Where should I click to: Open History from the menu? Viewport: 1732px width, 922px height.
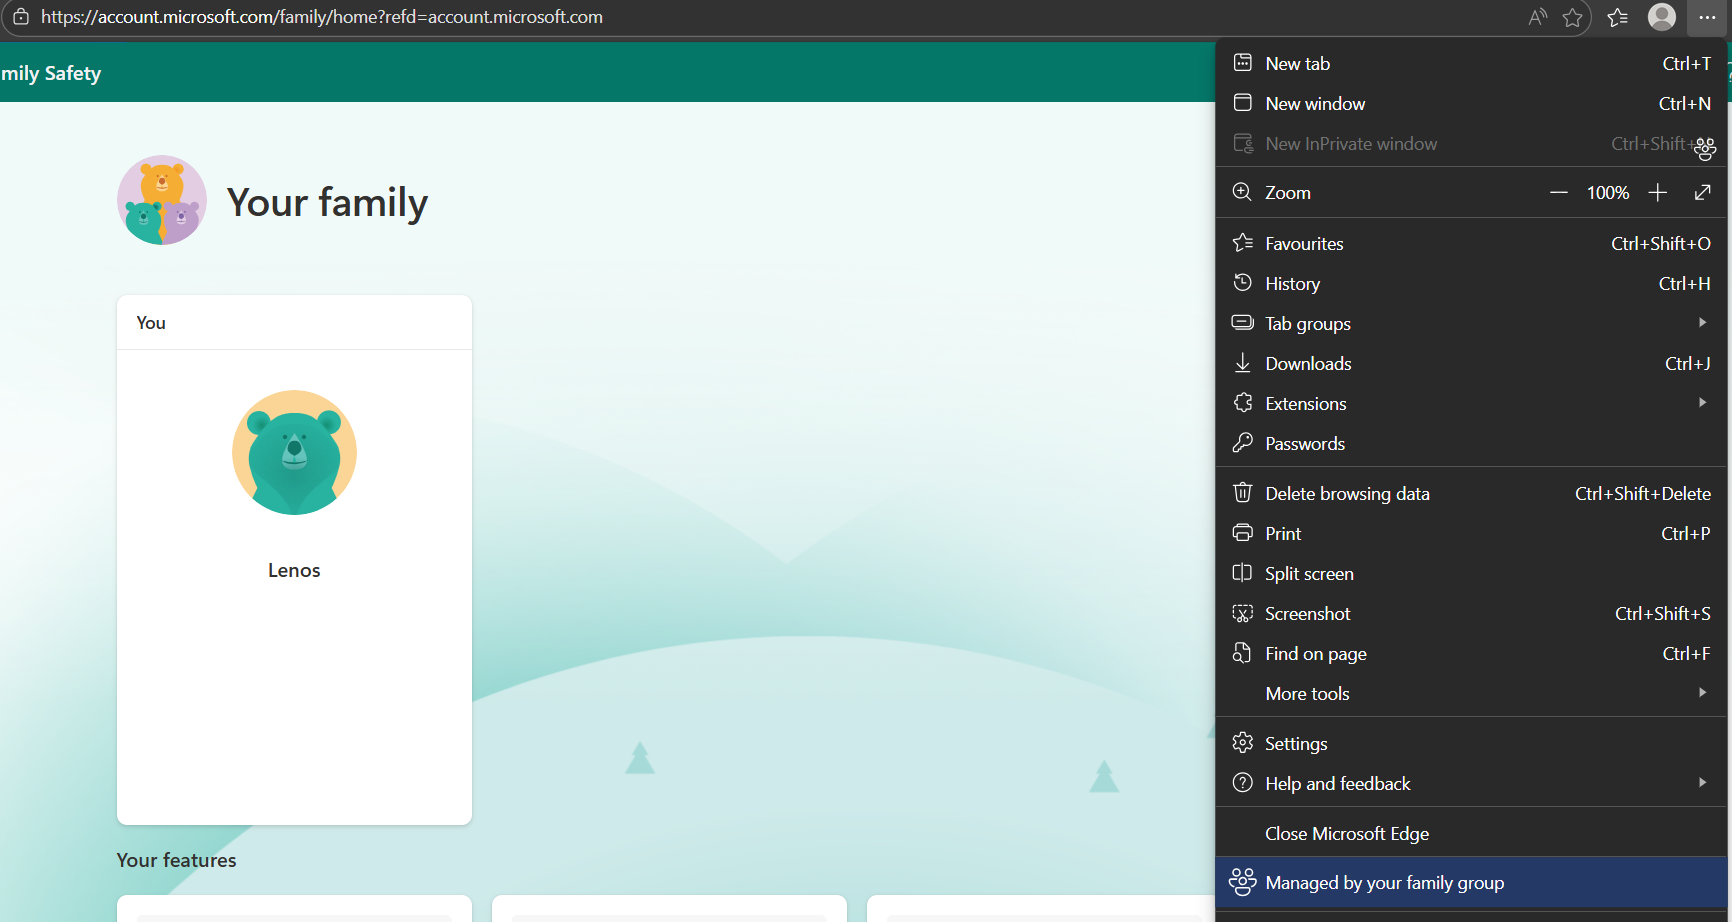1292,283
